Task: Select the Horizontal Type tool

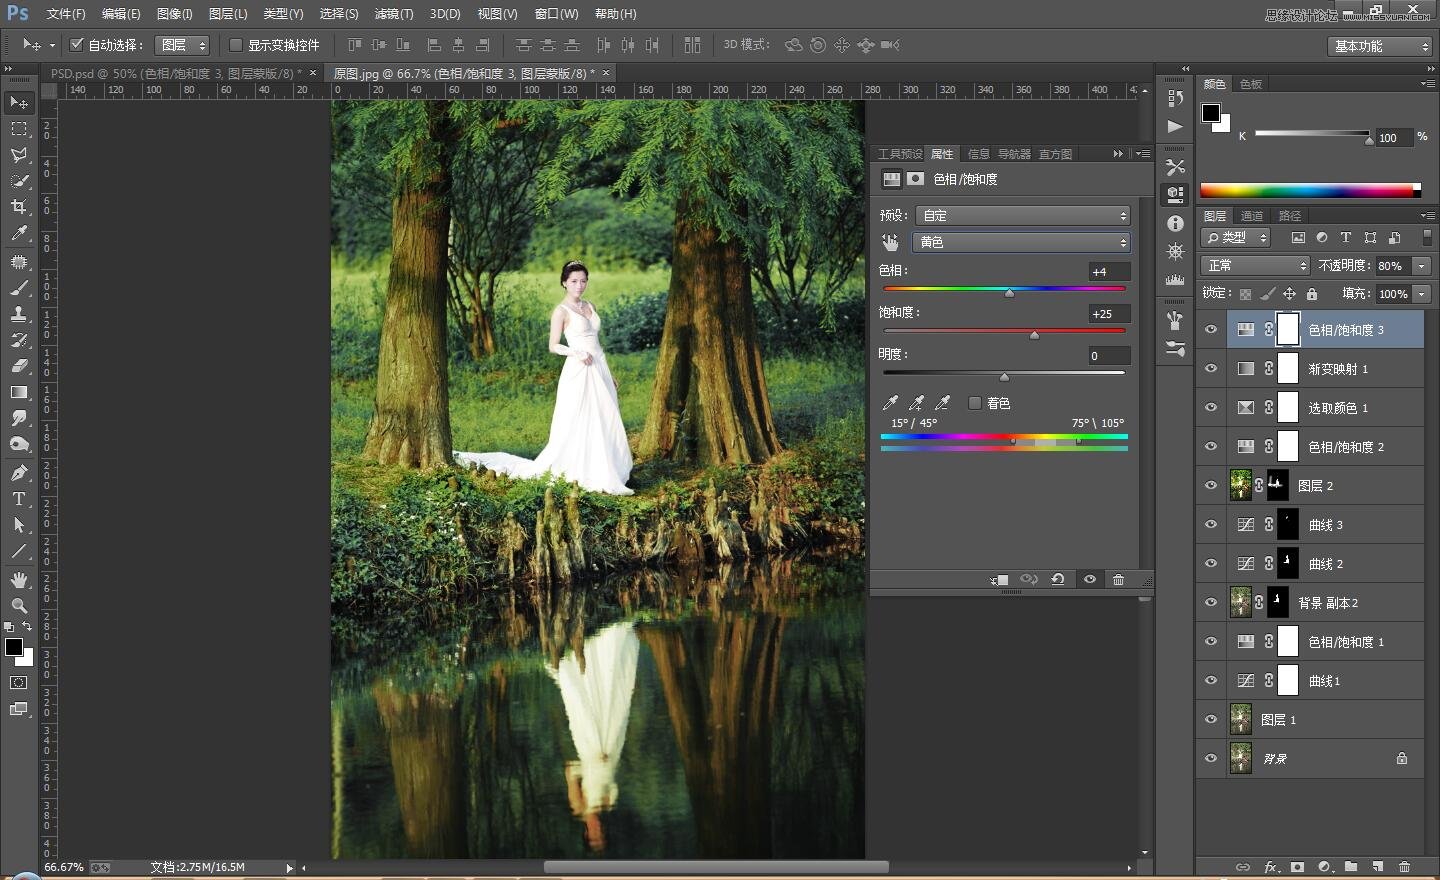Action: point(19,499)
